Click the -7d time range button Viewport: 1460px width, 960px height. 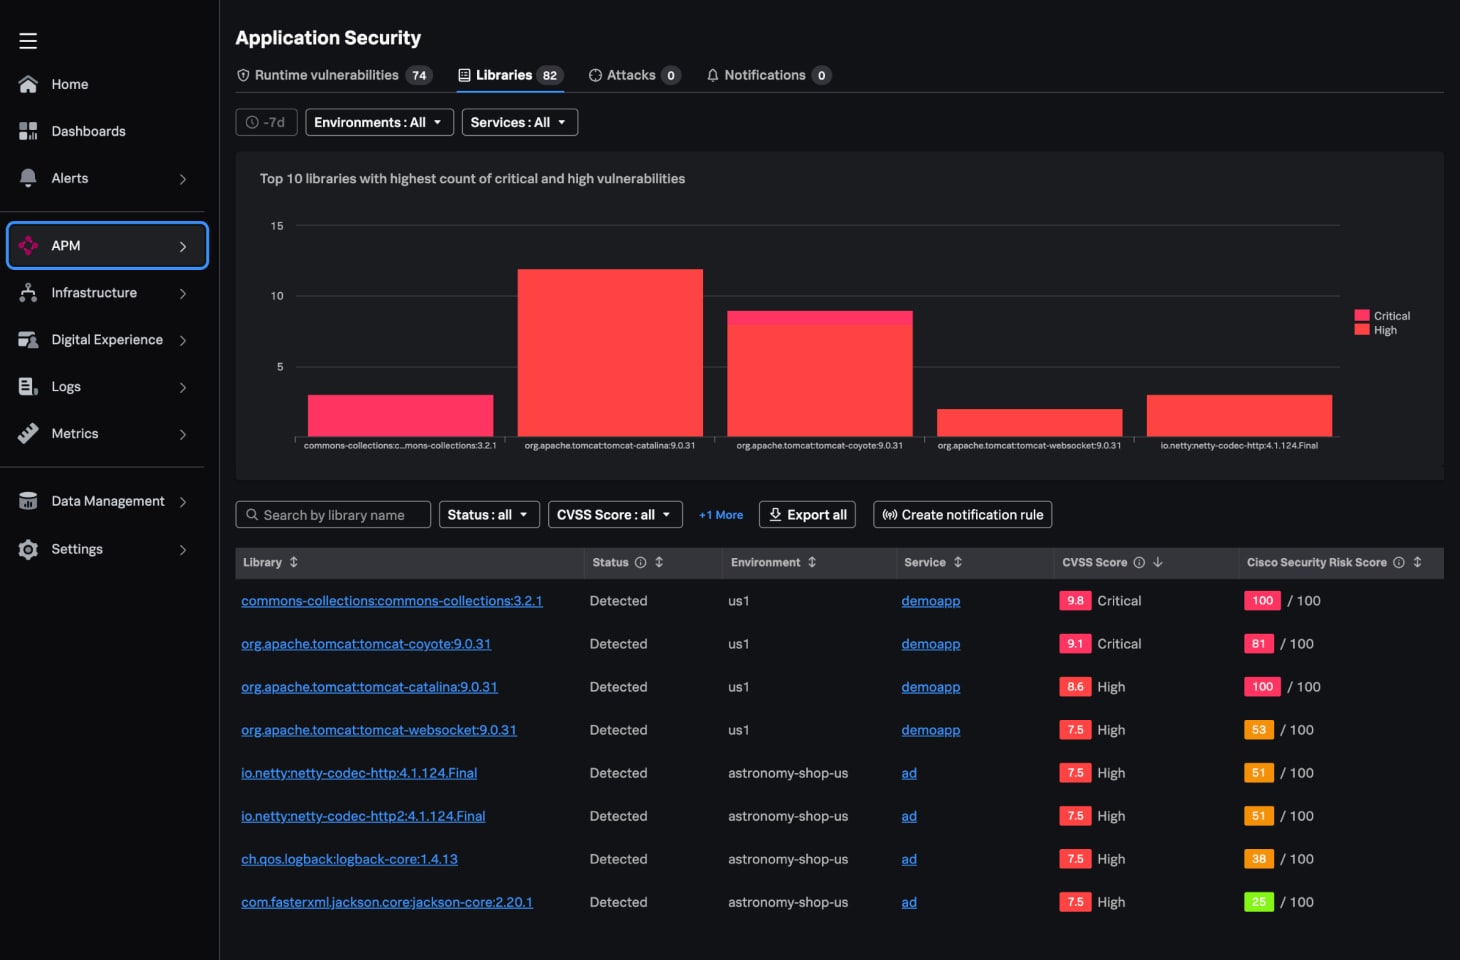click(x=266, y=122)
